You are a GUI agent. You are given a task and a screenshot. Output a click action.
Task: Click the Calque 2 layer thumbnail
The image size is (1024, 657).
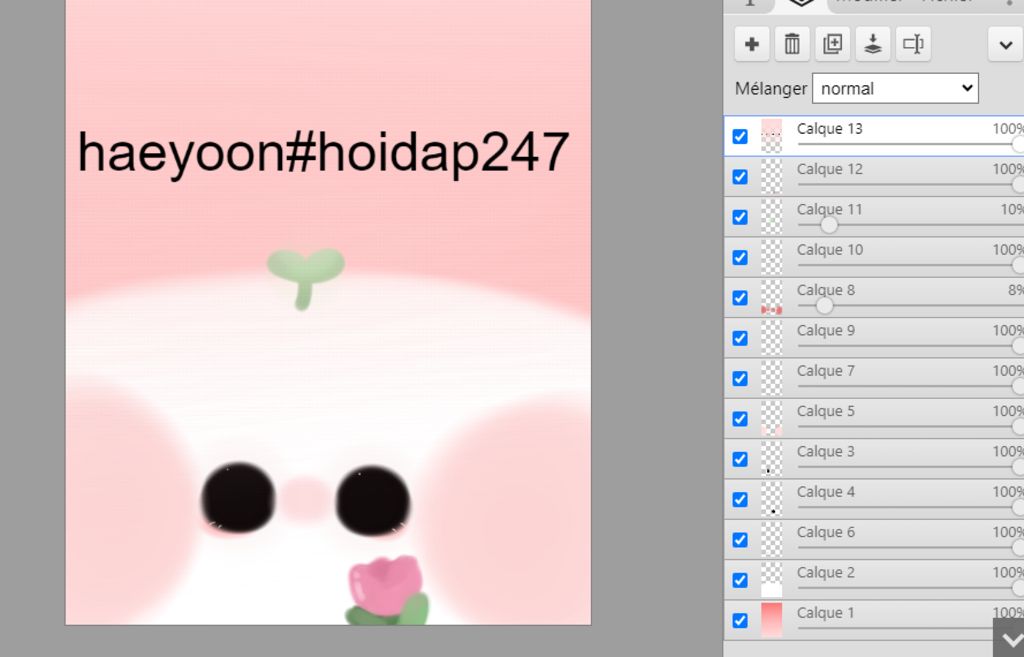pyautogui.click(x=771, y=581)
